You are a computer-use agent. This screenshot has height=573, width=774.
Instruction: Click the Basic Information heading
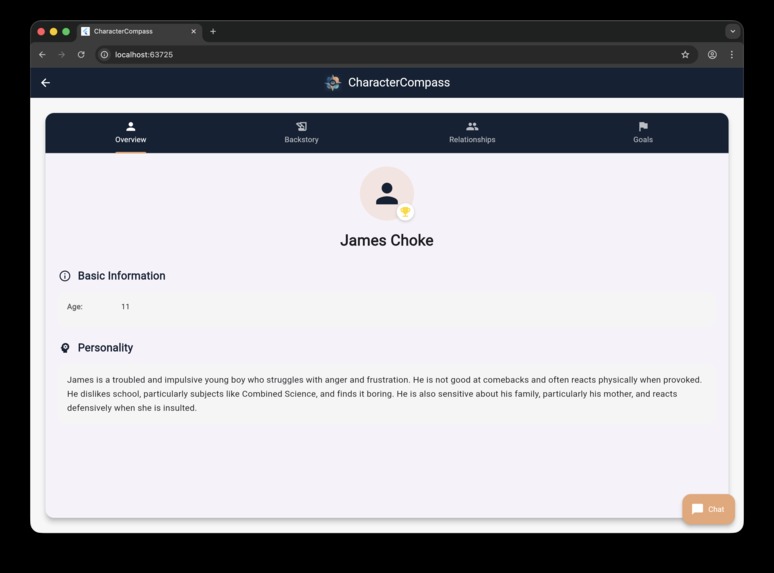tap(121, 276)
